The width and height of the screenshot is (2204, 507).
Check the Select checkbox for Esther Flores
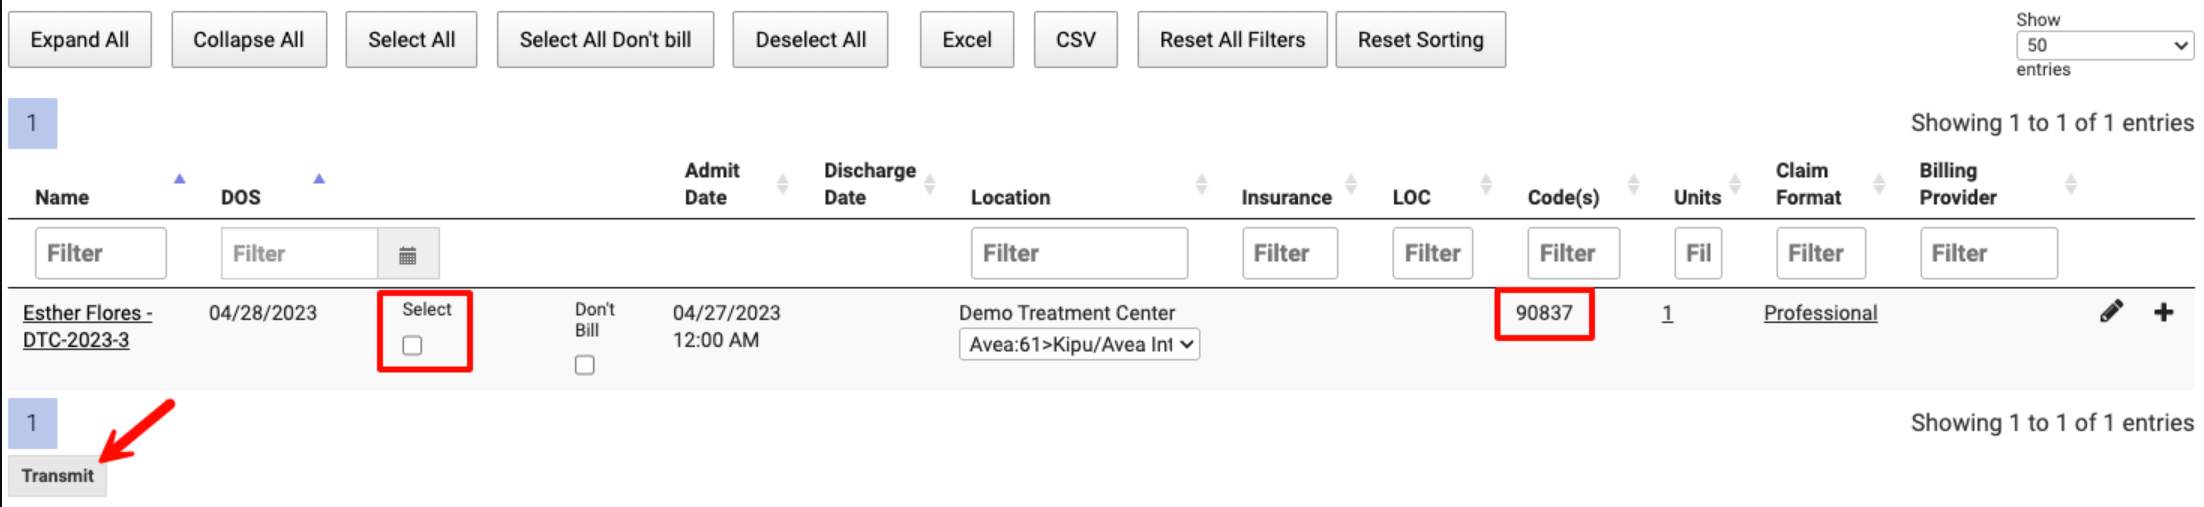pos(412,346)
